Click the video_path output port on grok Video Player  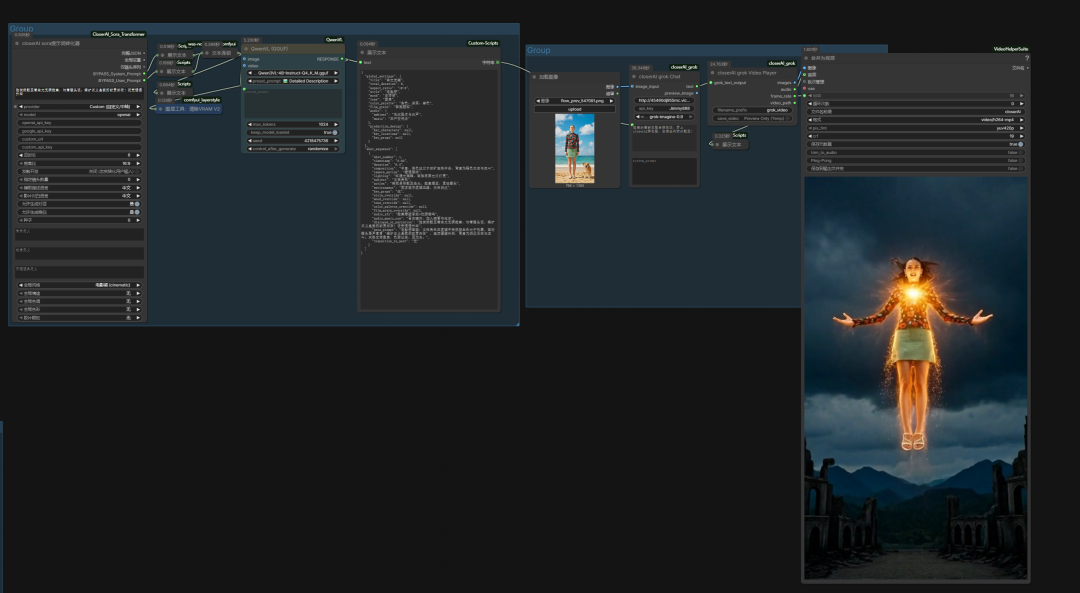[795, 103]
